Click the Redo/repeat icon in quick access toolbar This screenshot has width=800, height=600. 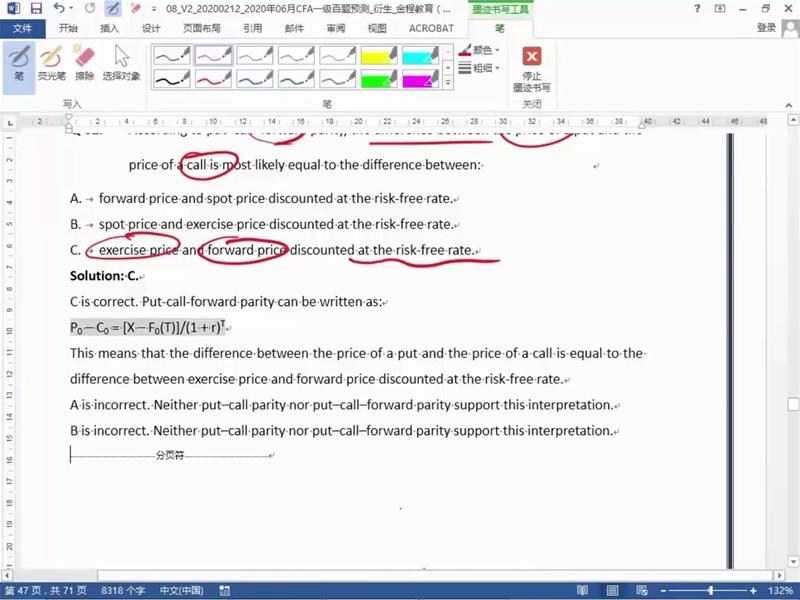(90, 9)
